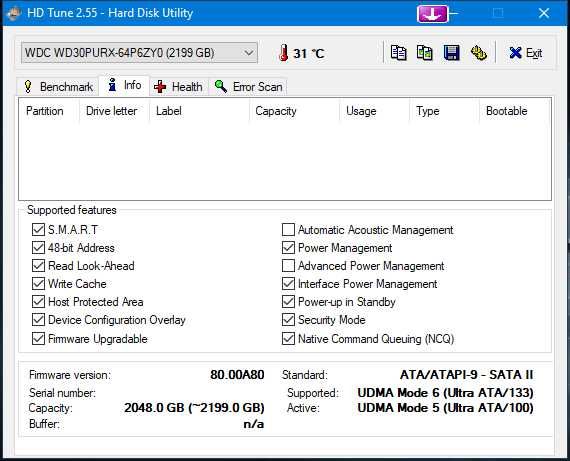The image size is (570, 461).
Task: Toggle the S.M.A.R.T checkbox
Action: tap(38, 230)
